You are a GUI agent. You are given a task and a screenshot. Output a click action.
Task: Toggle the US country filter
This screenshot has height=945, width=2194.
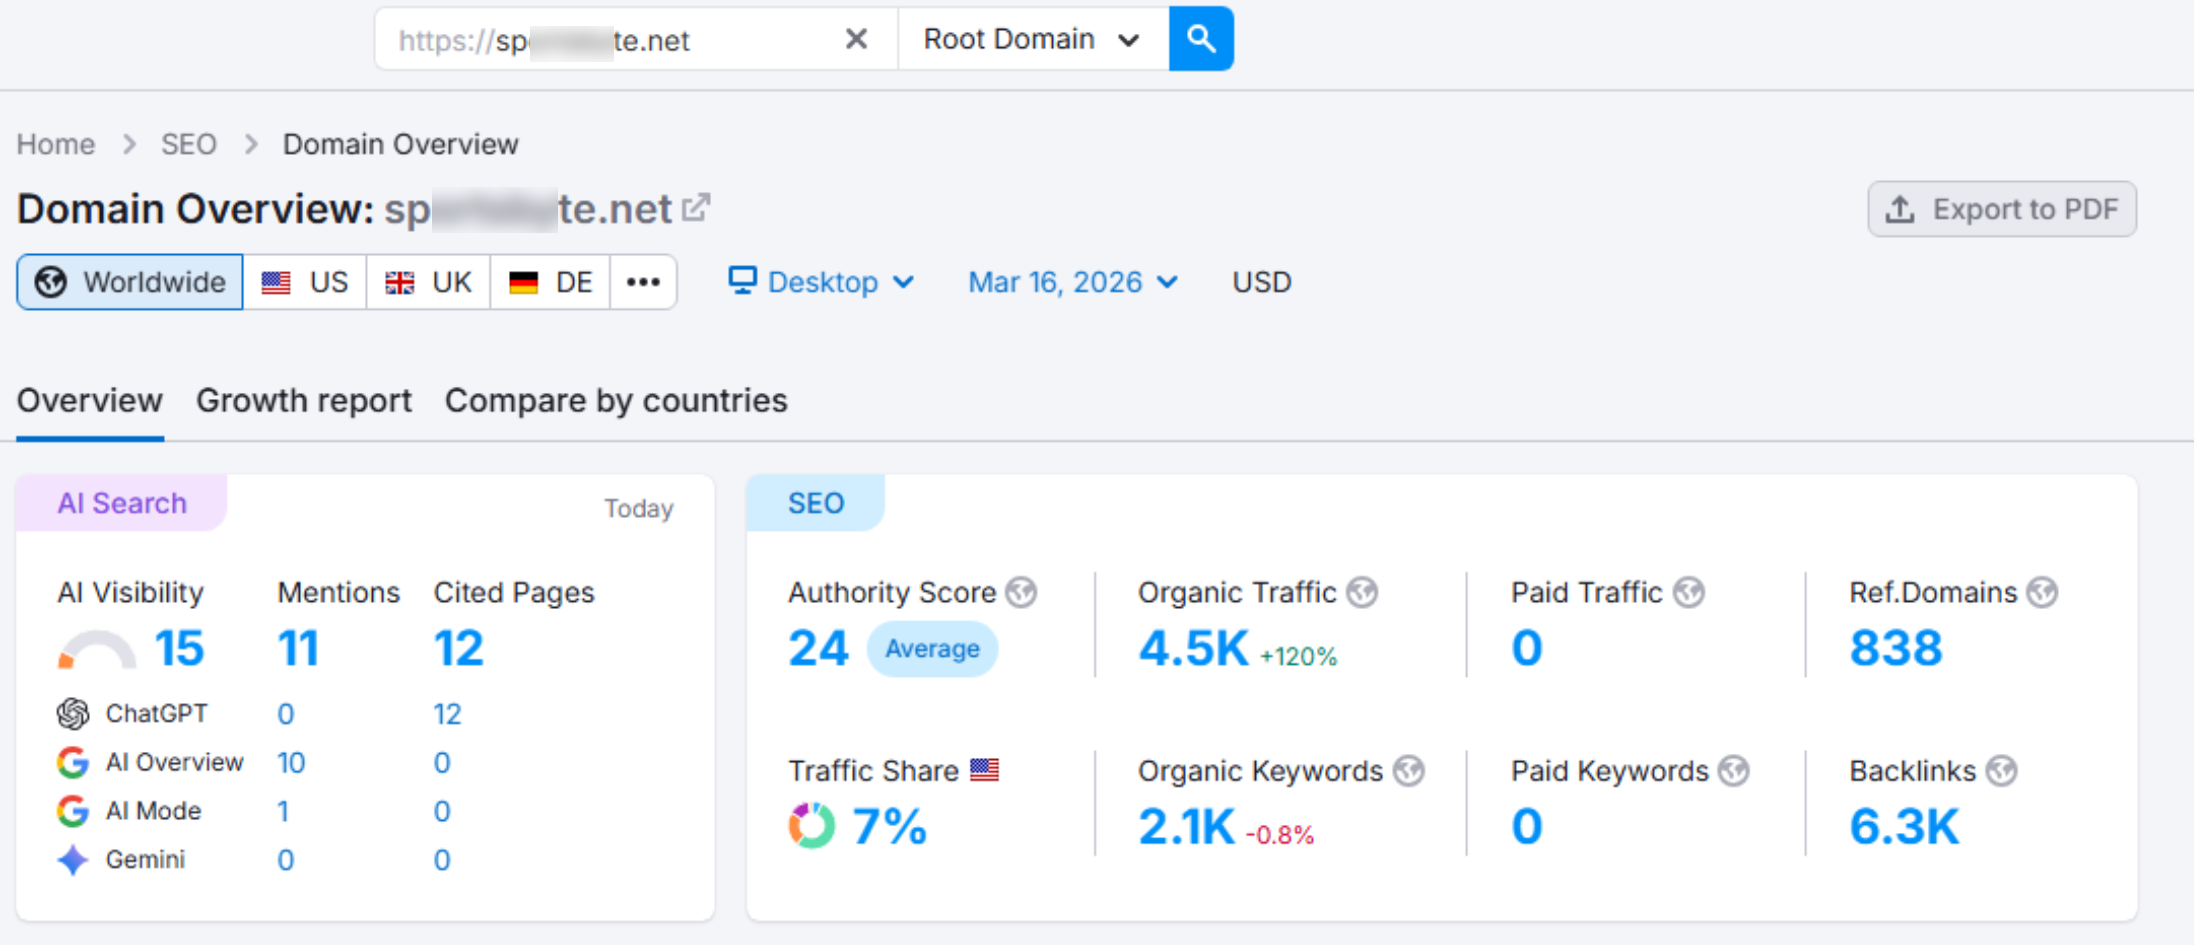(x=305, y=281)
